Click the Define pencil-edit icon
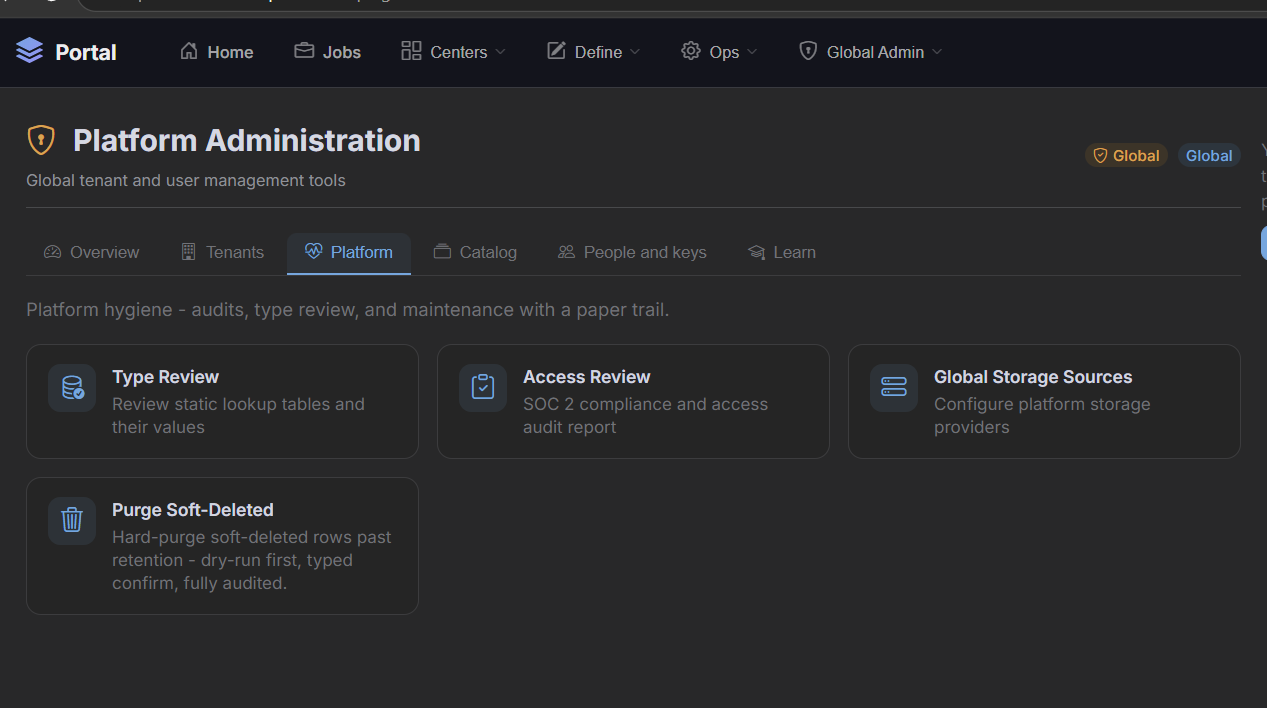The height and width of the screenshot is (708, 1267). point(556,51)
